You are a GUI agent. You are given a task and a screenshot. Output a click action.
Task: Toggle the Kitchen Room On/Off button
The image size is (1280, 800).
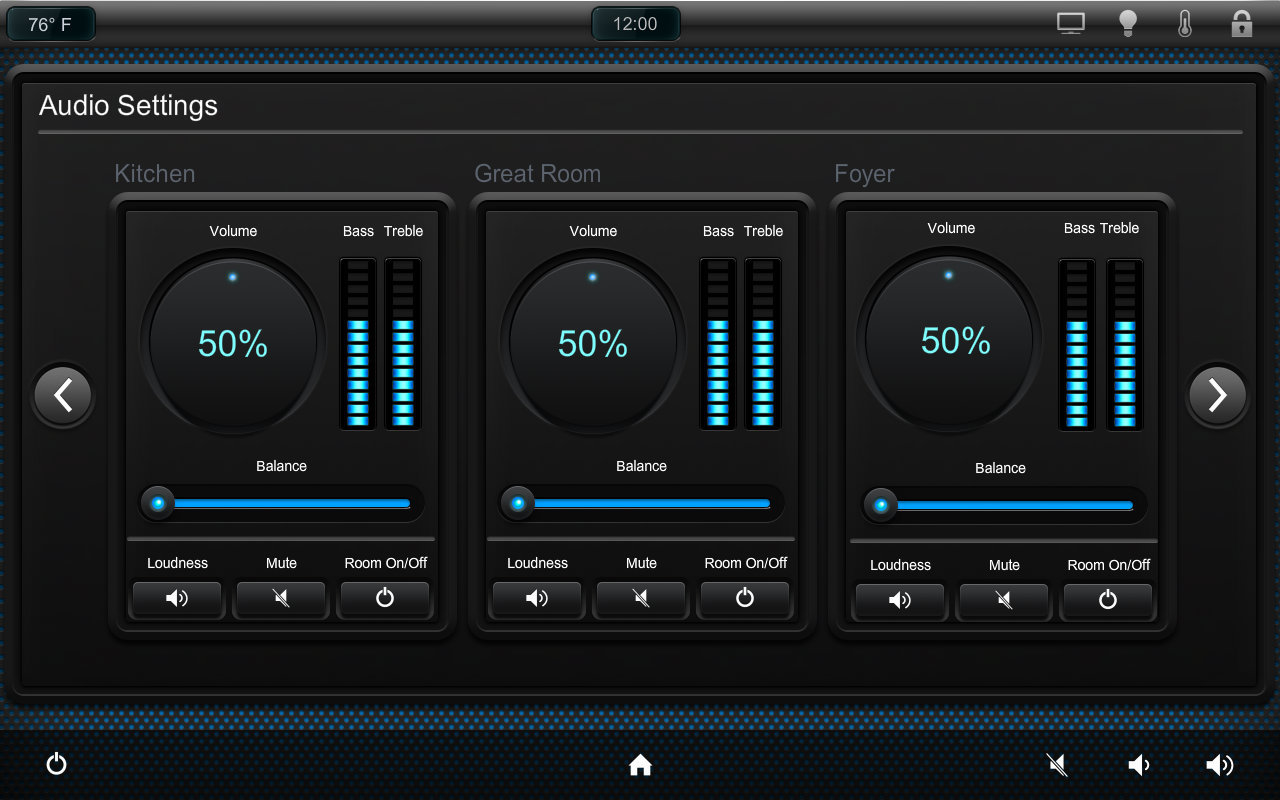(385, 599)
